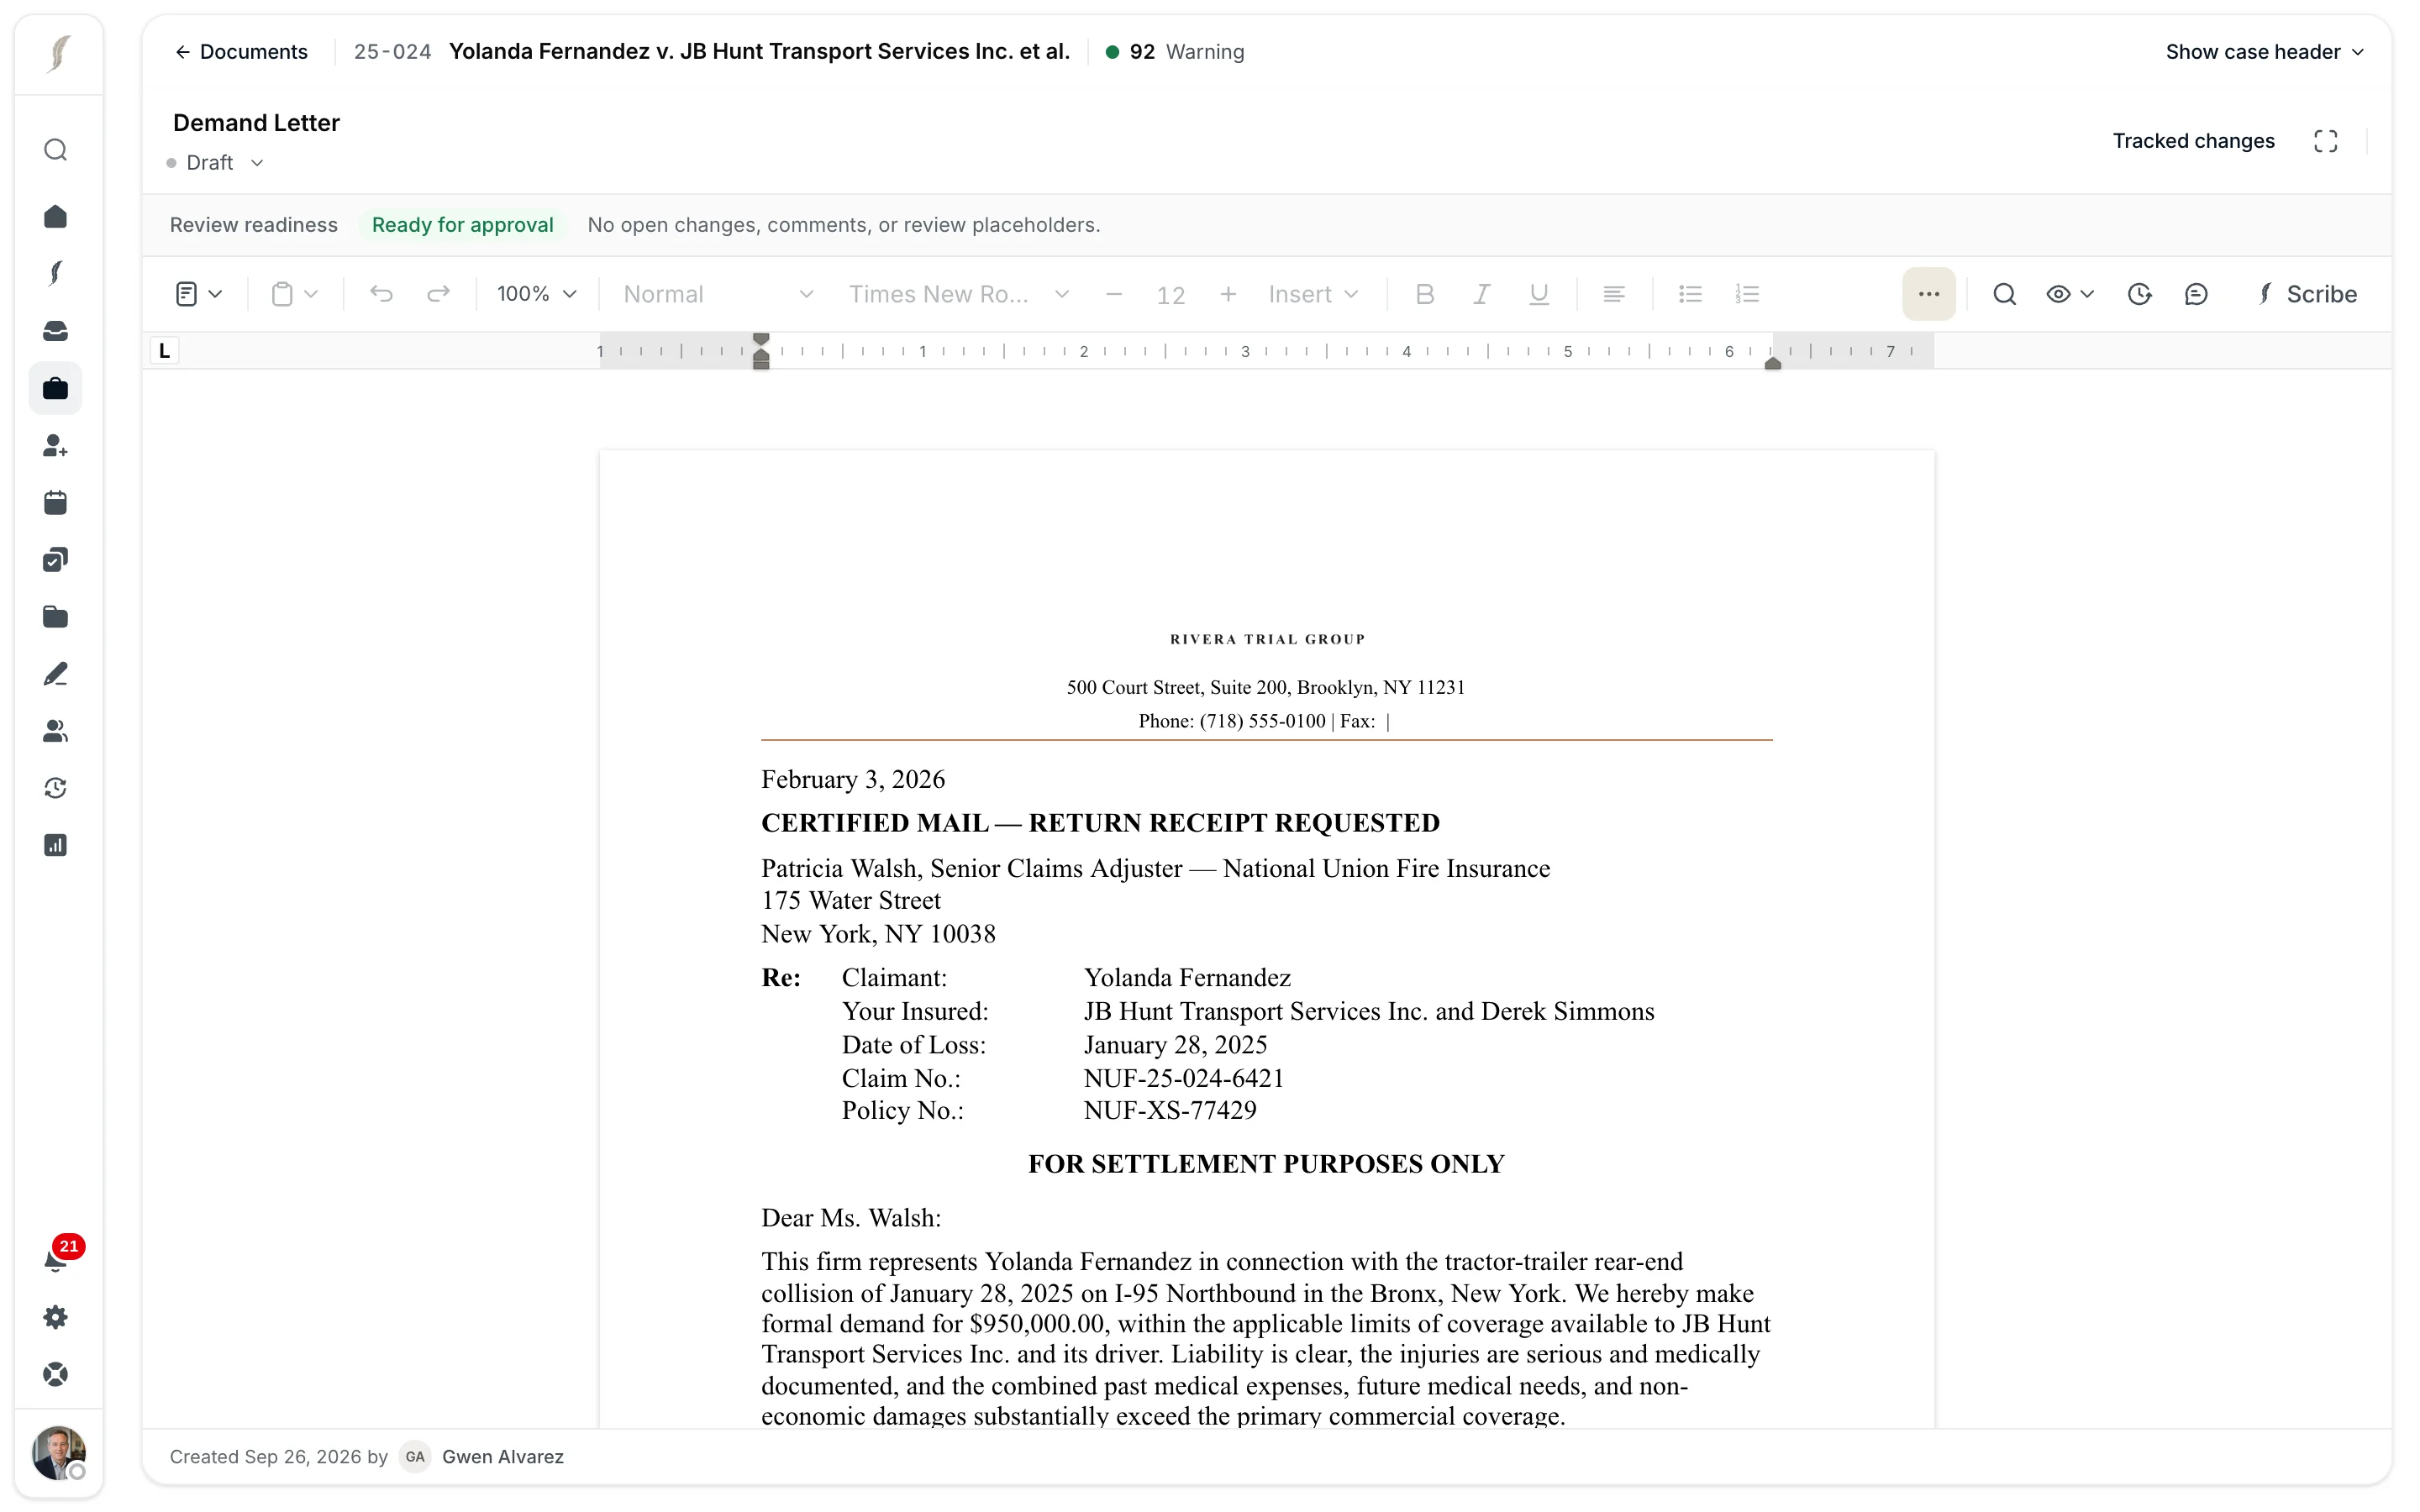Toggle bulleted list
This screenshot has height=1512, width=2420.
click(x=1690, y=294)
